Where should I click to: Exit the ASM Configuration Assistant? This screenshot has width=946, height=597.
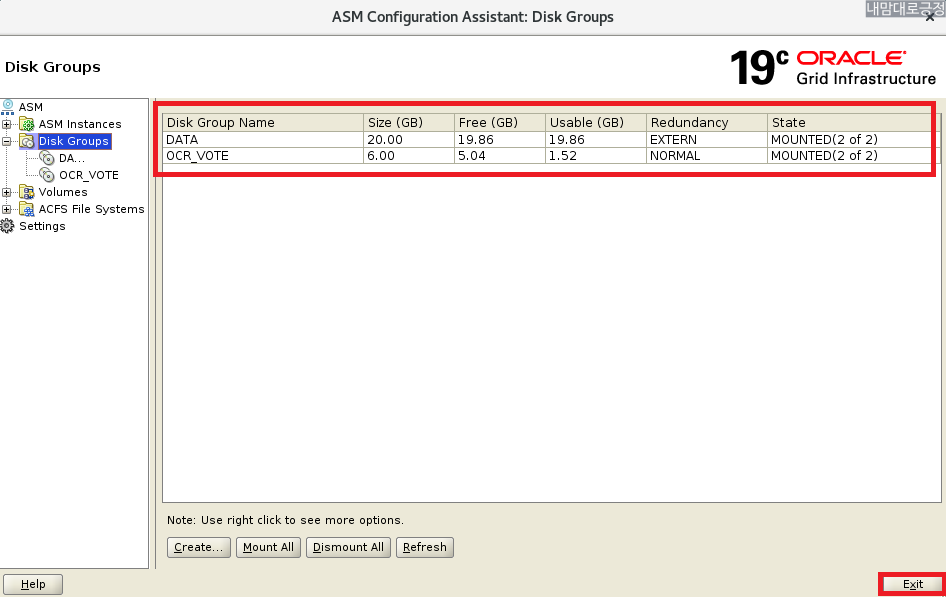(x=912, y=584)
